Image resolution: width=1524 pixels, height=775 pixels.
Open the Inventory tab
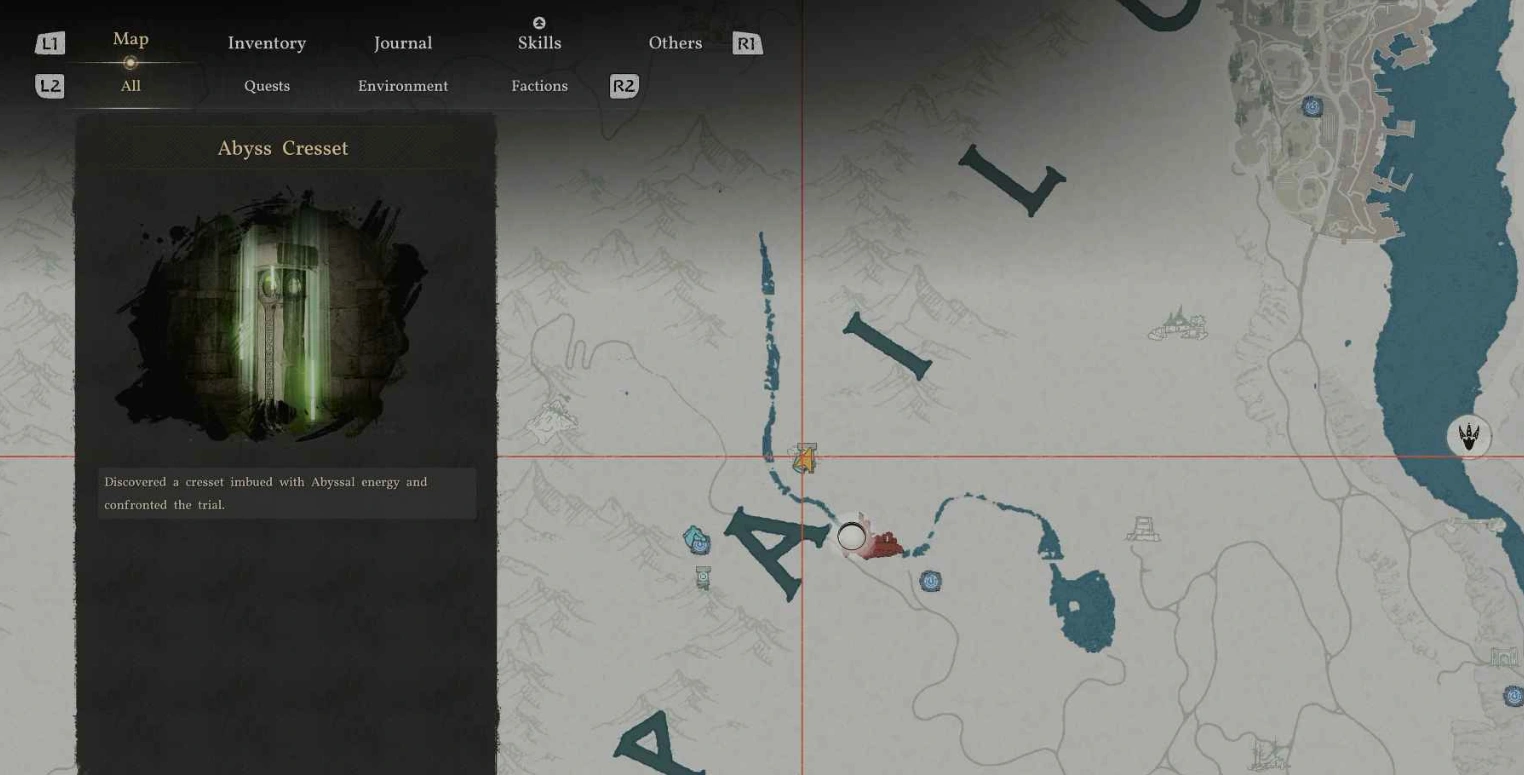click(x=266, y=43)
